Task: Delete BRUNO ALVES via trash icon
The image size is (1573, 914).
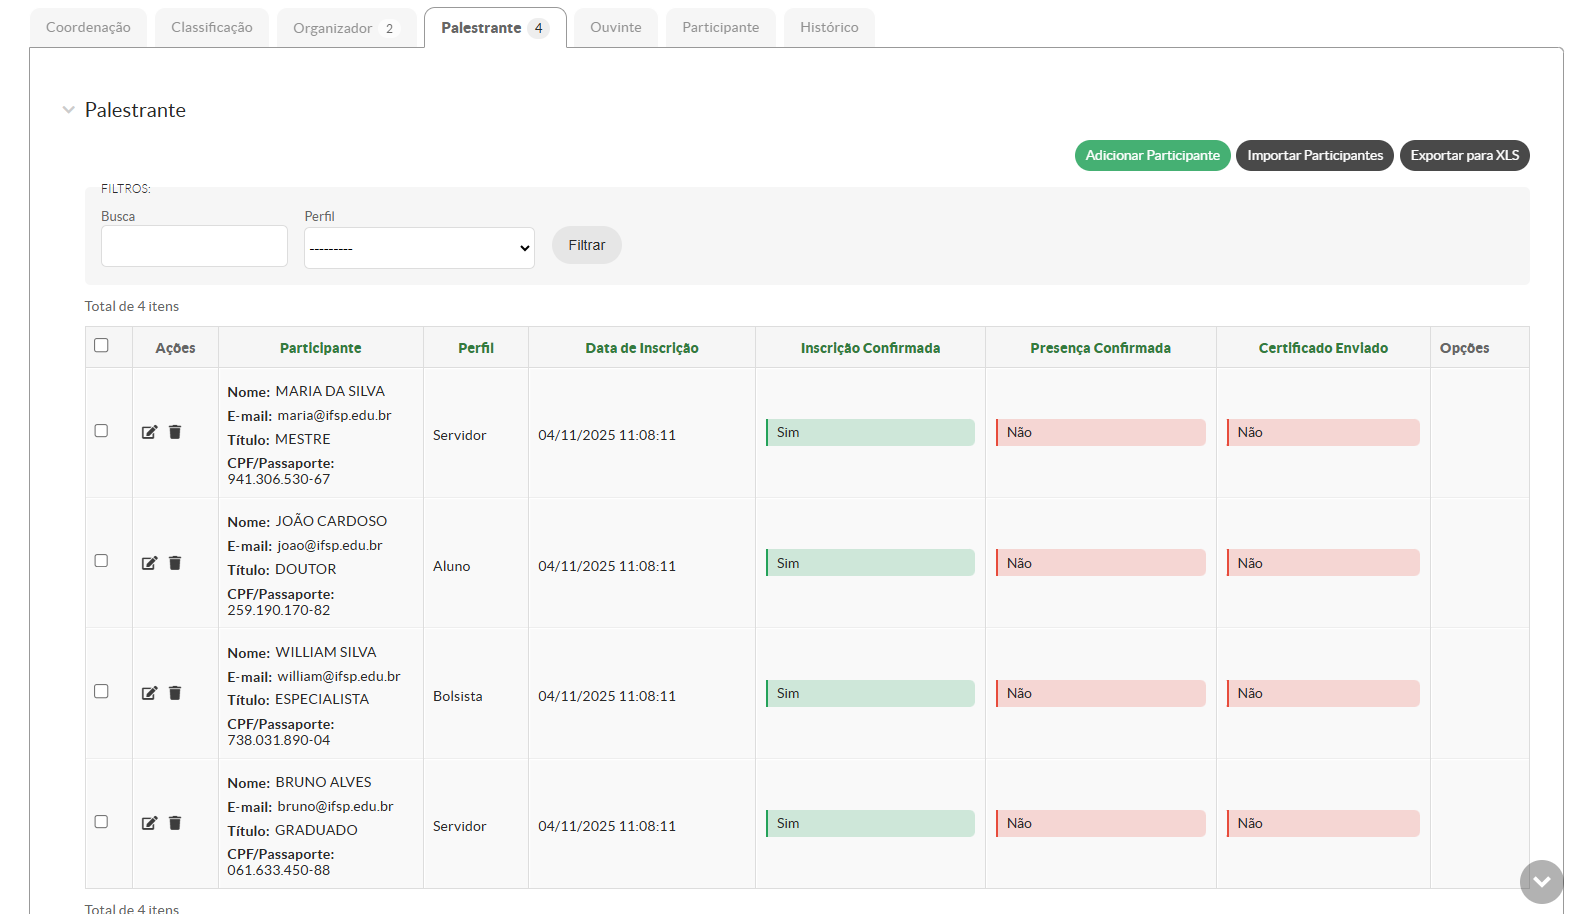Action: pyautogui.click(x=175, y=823)
